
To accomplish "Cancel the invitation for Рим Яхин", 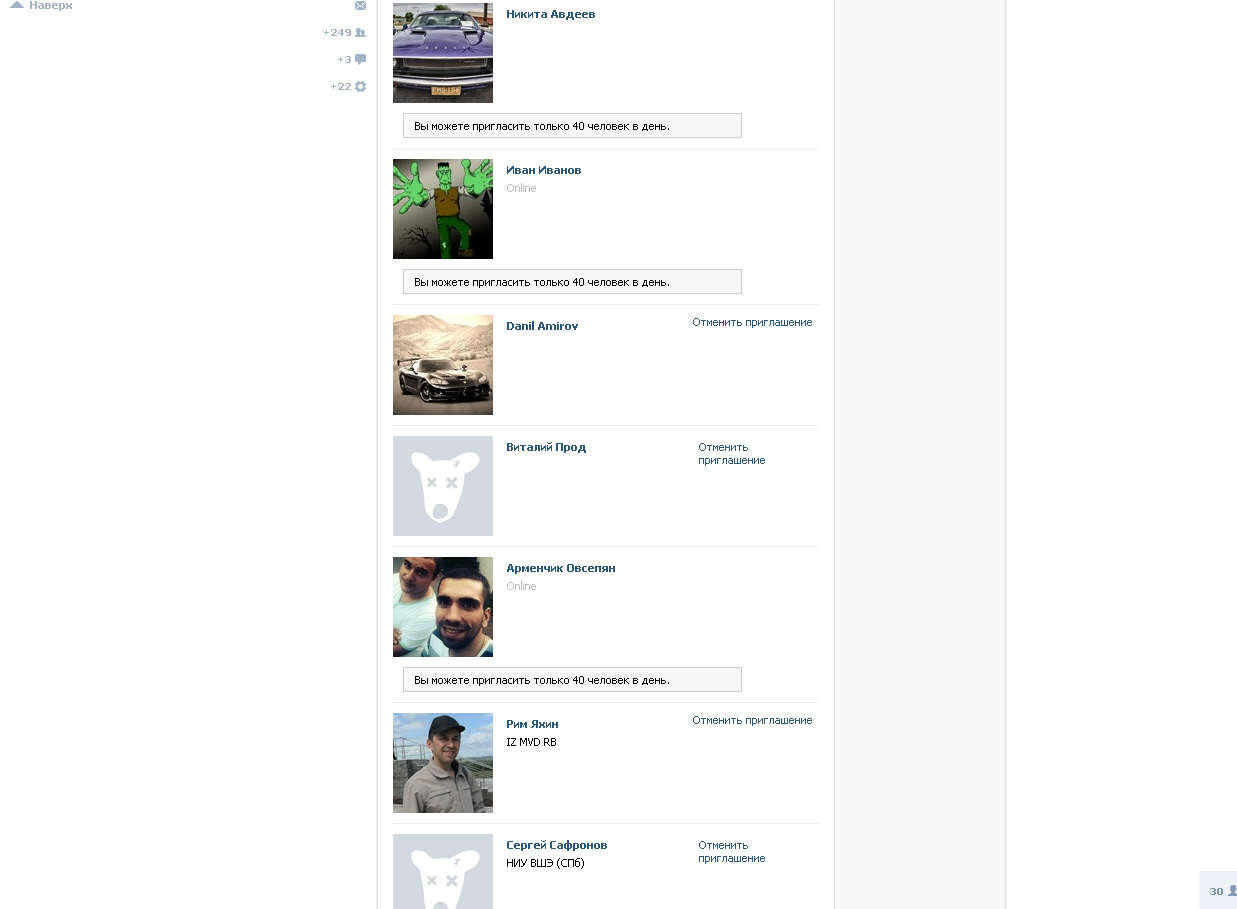I will click(752, 721).
